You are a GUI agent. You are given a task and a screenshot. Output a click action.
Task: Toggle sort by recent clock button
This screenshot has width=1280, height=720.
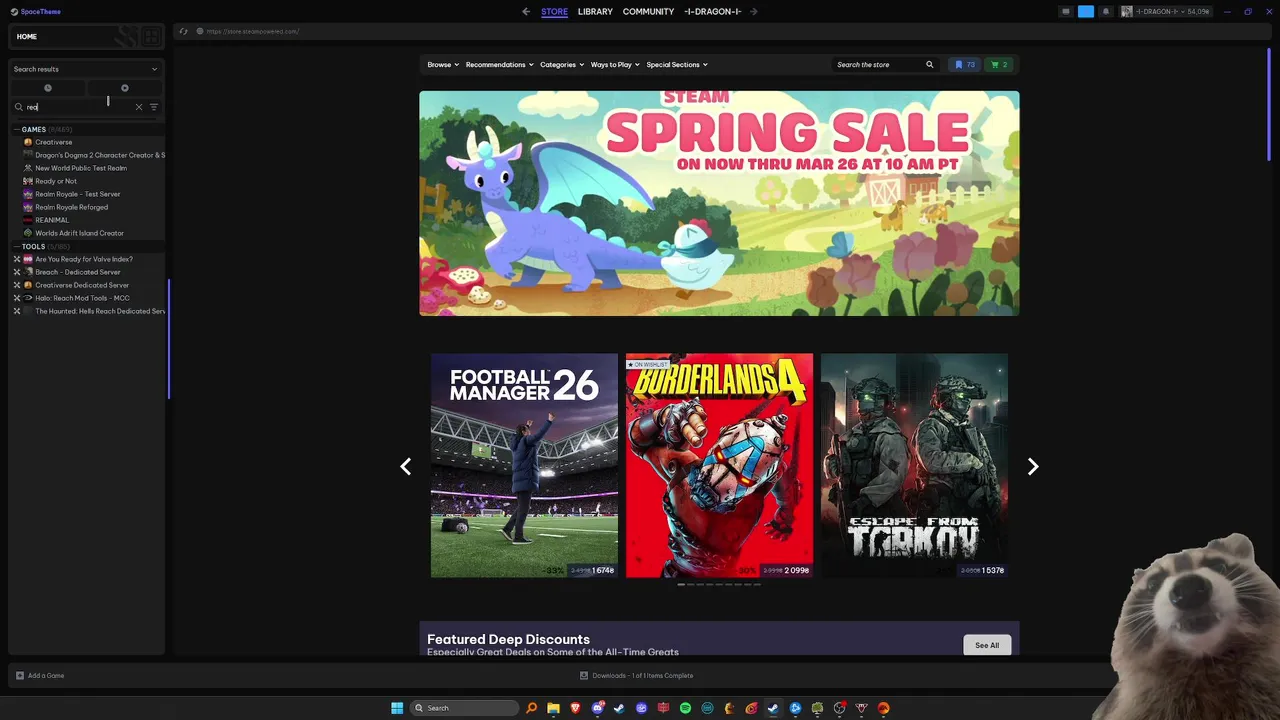[x=47, y=88]
